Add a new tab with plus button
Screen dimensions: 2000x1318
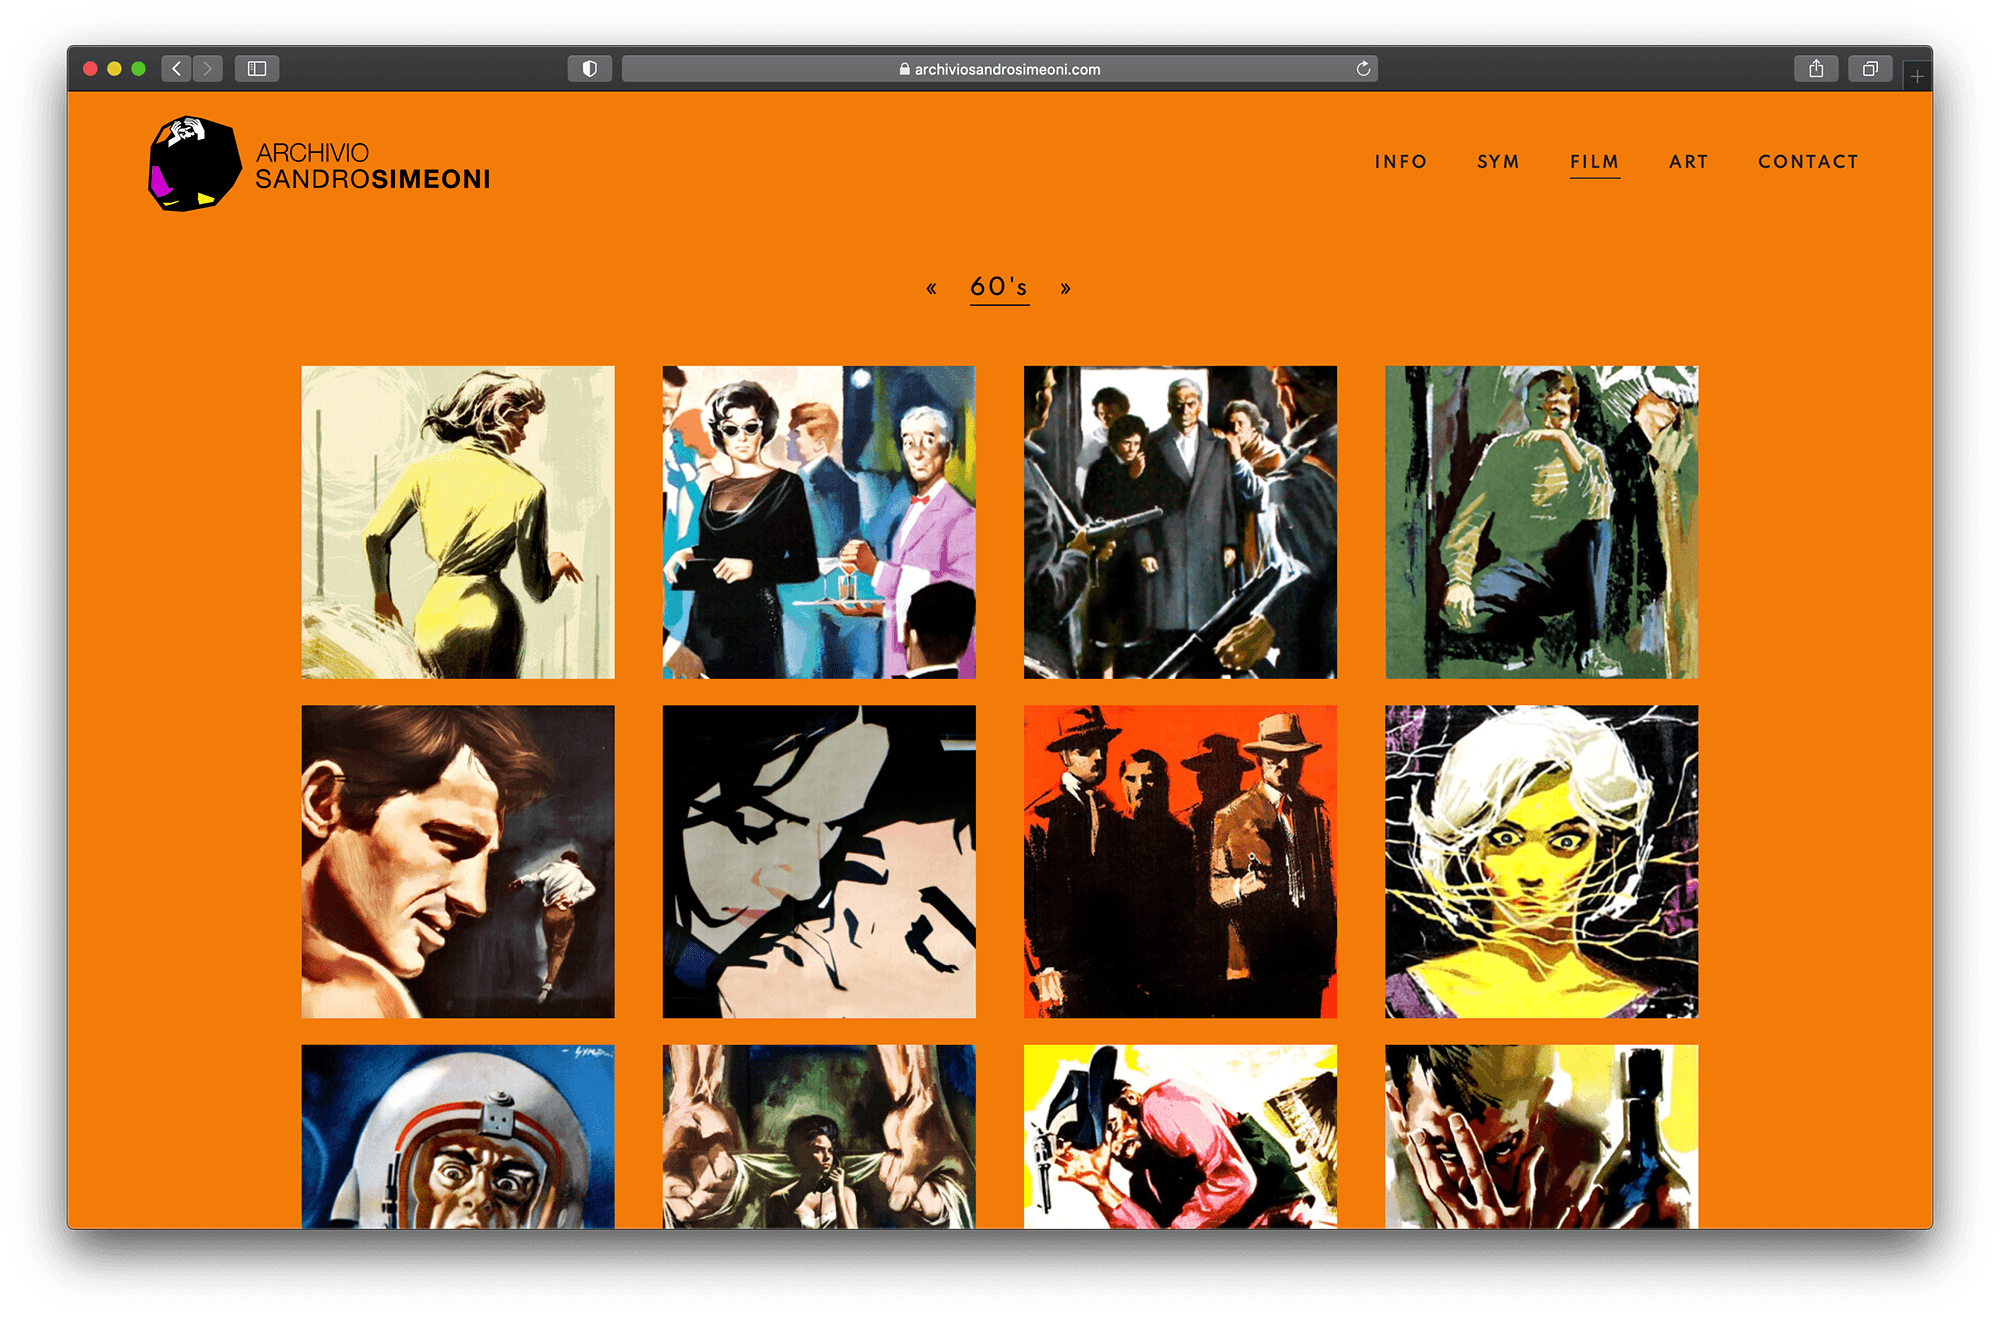(1917, 76)
